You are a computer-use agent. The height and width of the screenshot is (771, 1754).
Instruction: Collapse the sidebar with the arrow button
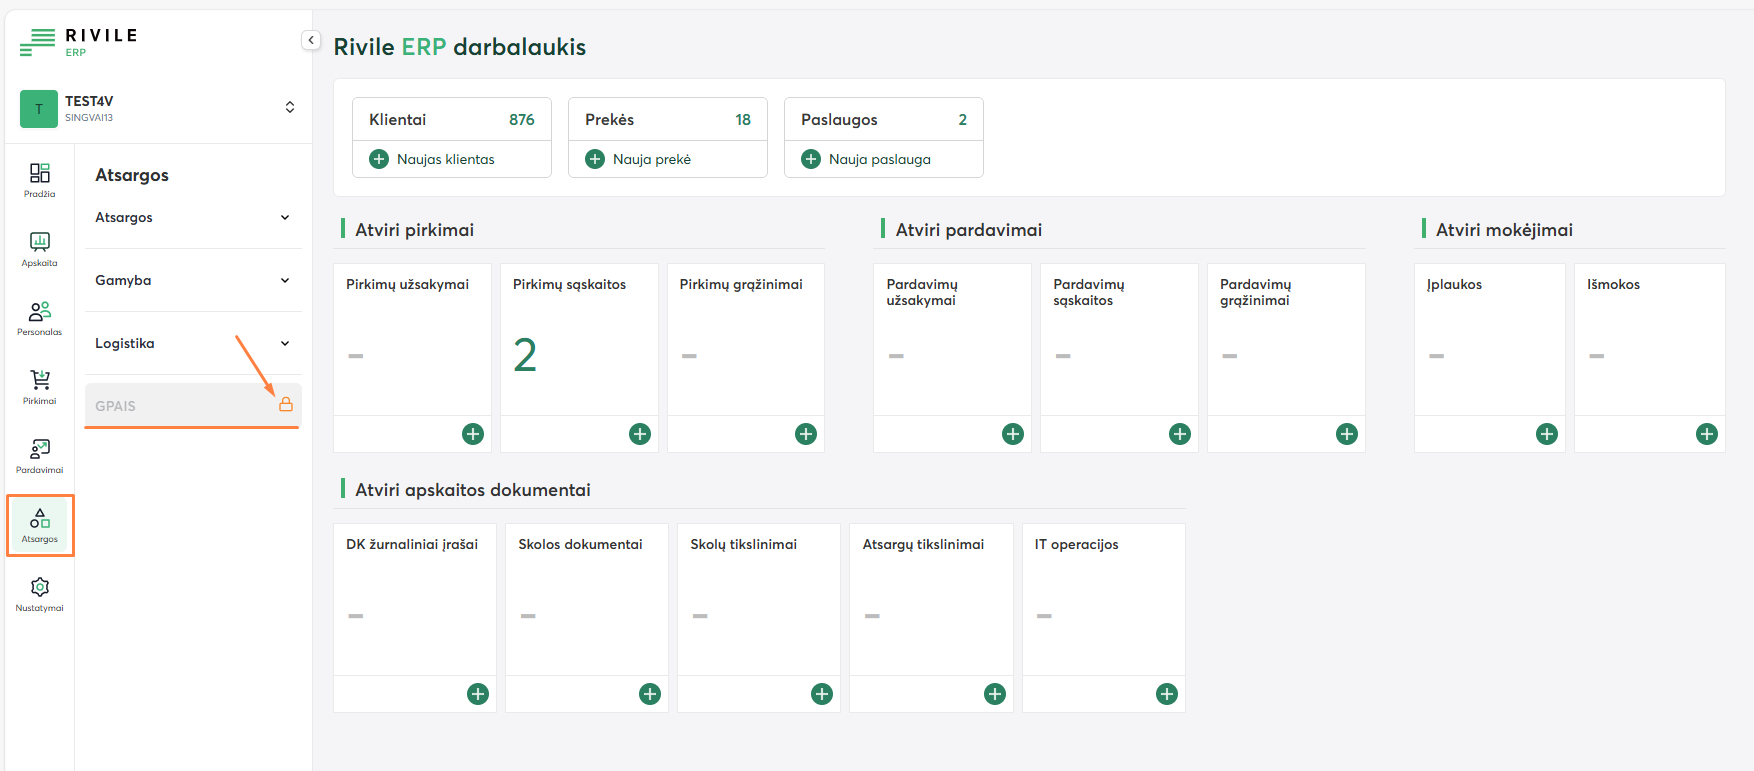(311, 40)
